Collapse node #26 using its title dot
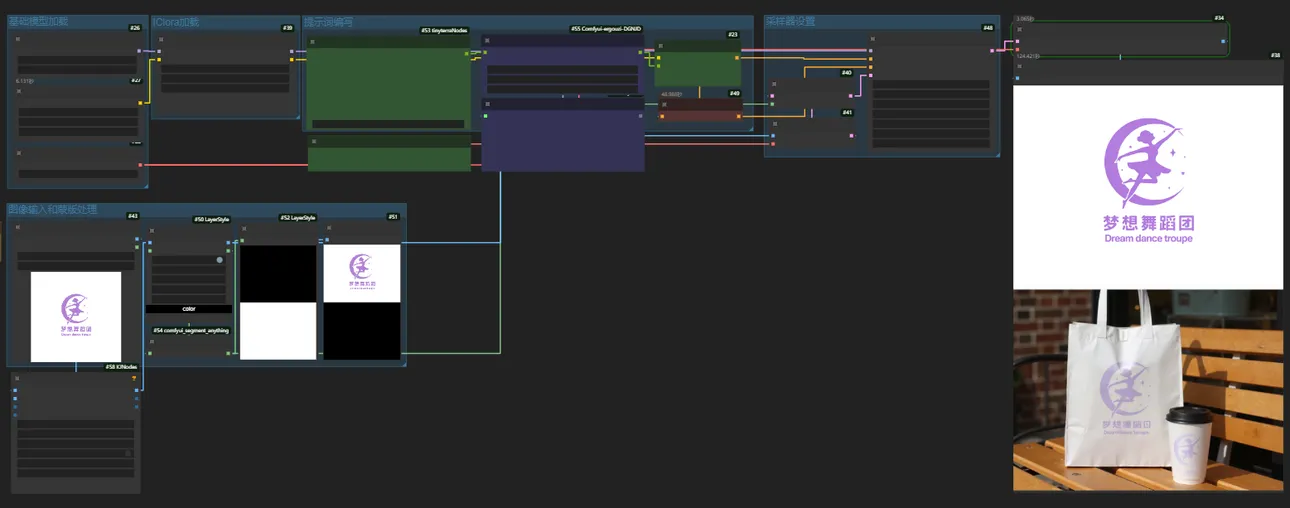The width and height of the screenshot is (1290, 508). click(18, 39)
